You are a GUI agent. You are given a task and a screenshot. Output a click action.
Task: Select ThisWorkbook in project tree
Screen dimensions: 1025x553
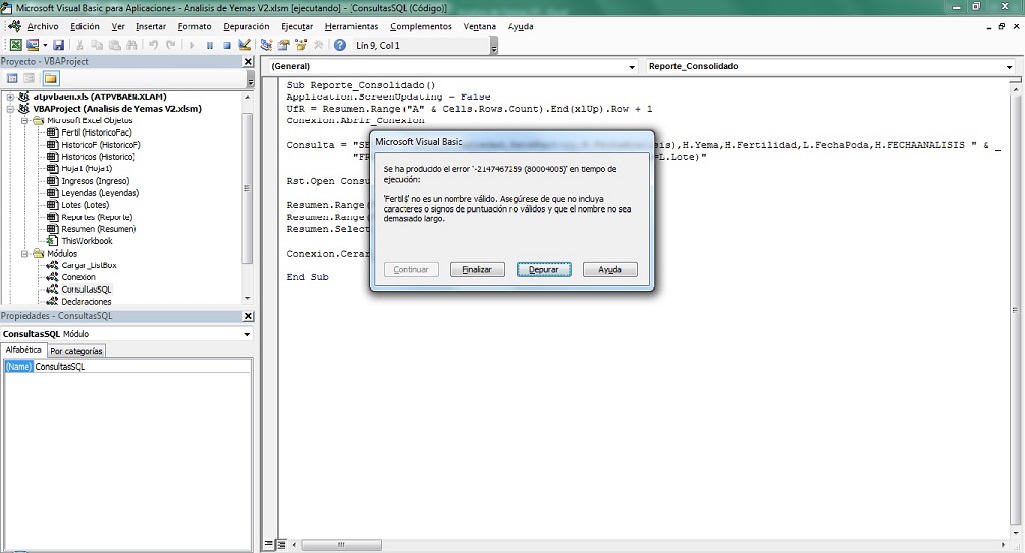87,241
